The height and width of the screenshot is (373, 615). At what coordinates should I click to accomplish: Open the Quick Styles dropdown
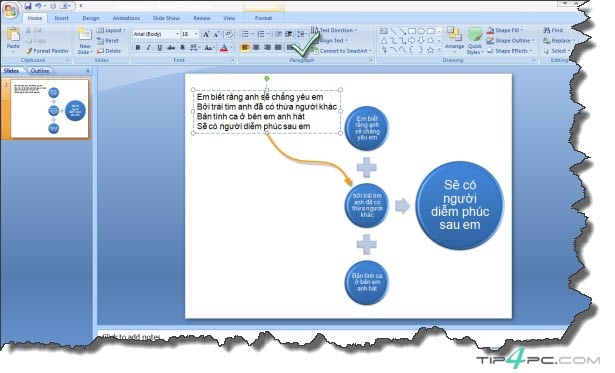pos(475,40)
